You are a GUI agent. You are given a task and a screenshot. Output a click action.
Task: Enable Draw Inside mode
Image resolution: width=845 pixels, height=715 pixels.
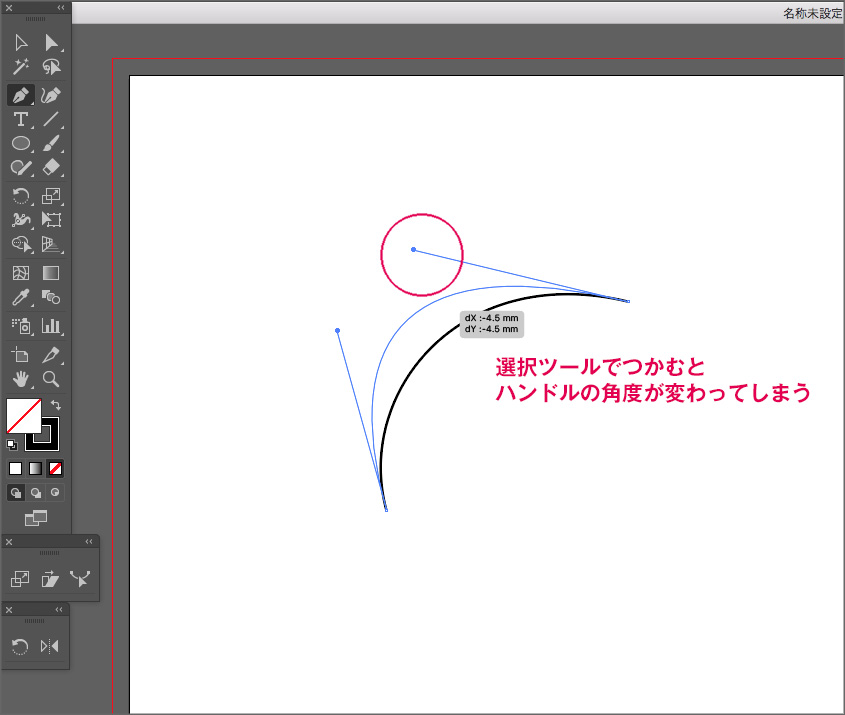tap(55, 492)
